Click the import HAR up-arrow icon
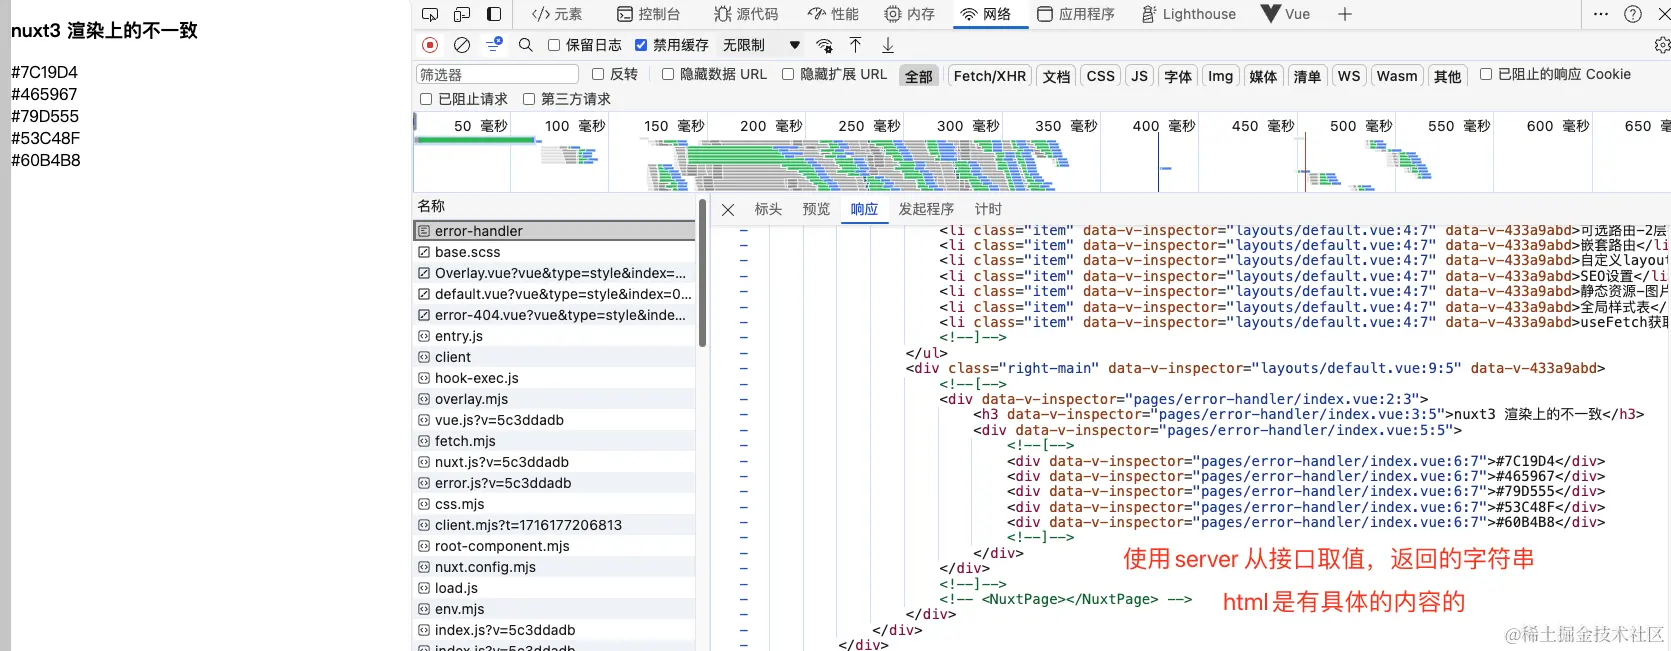The width and height of the screenshot is (1671, 651). pyautogui.click(x=856, y=45)
